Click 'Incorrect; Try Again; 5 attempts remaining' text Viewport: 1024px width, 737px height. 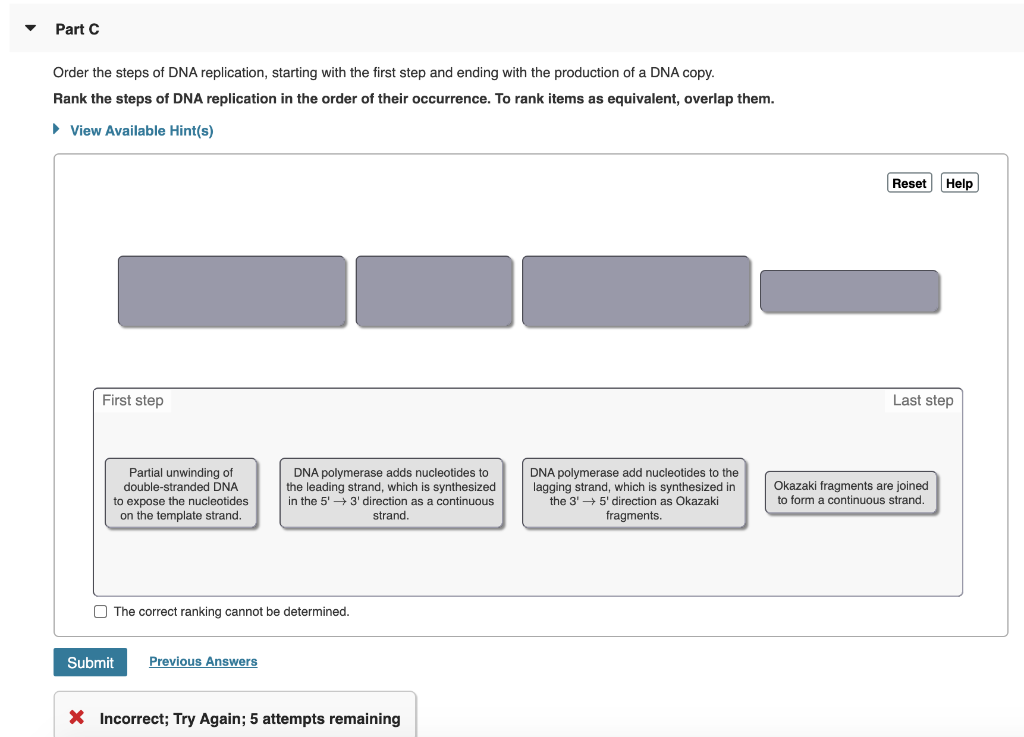click(250, 719)
